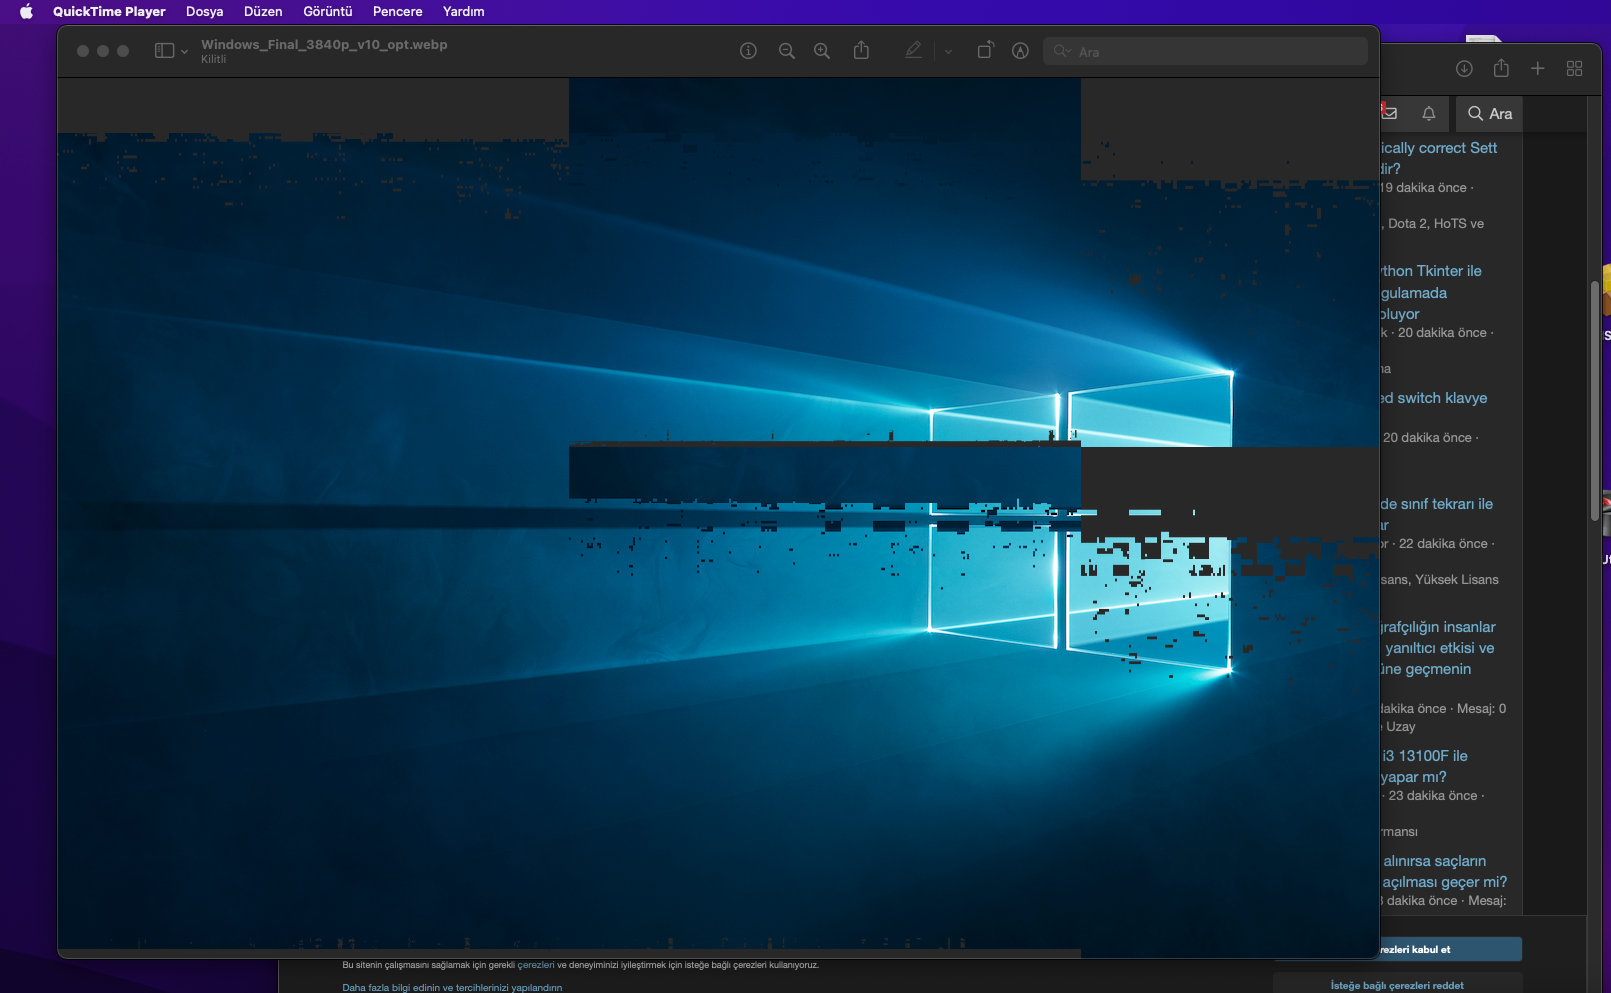Open the QuickTime Player menu

click(x=109, y=11)
